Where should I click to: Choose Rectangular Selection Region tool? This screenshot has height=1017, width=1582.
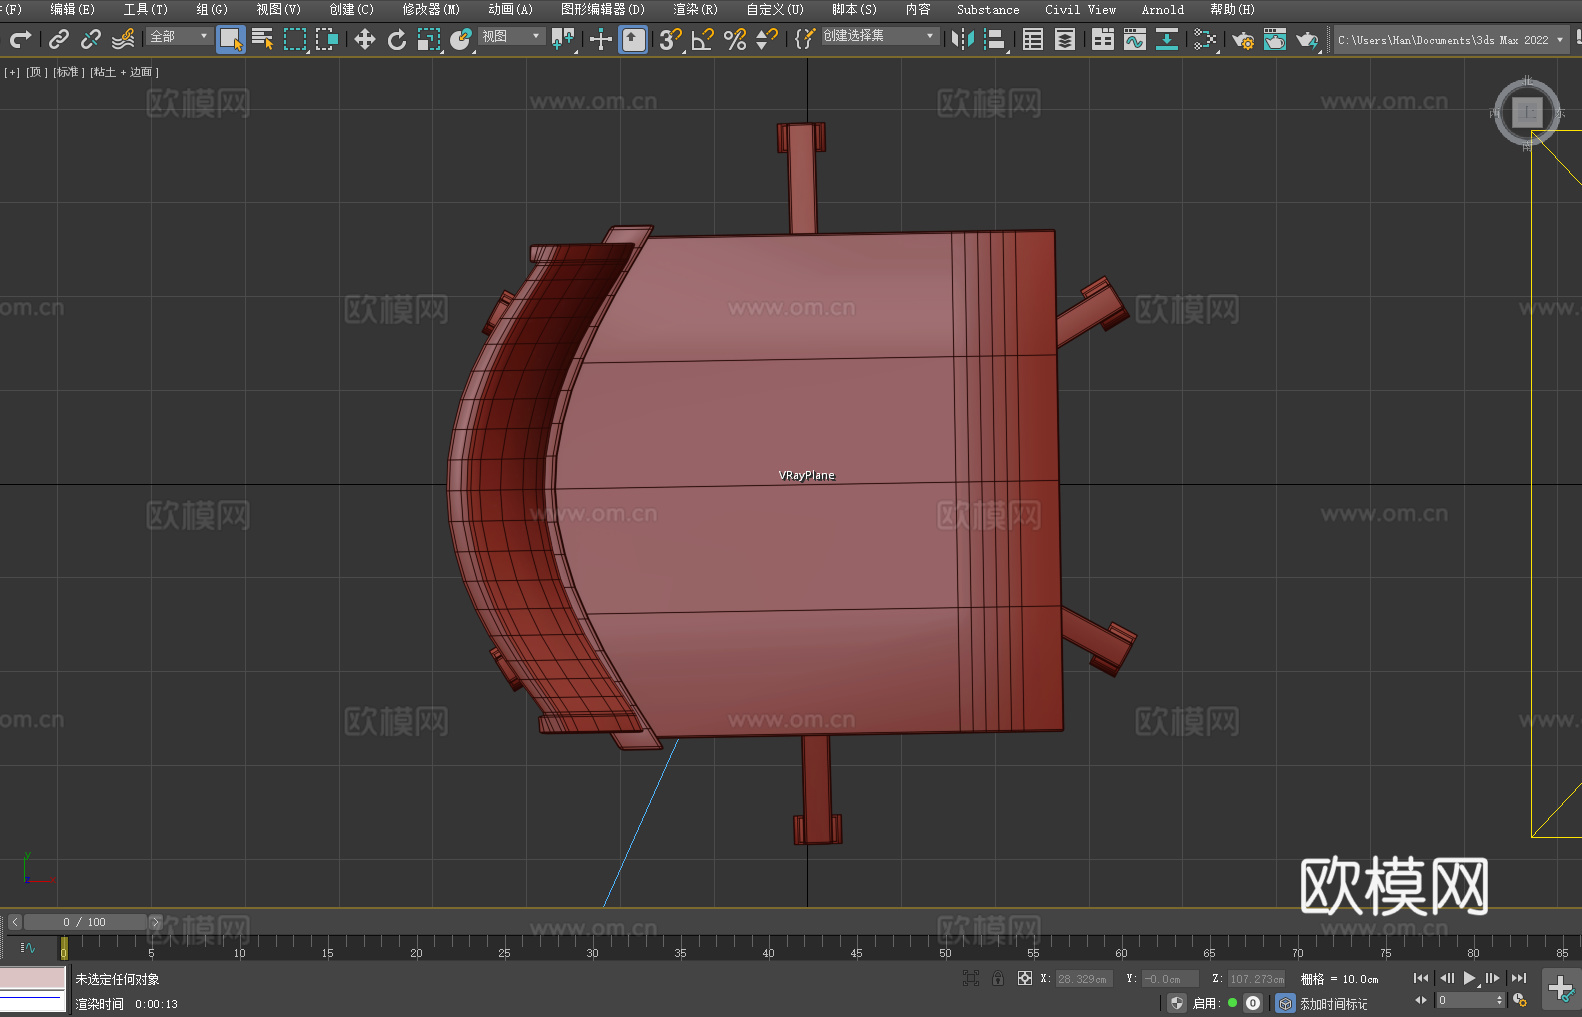coord(295,39)
